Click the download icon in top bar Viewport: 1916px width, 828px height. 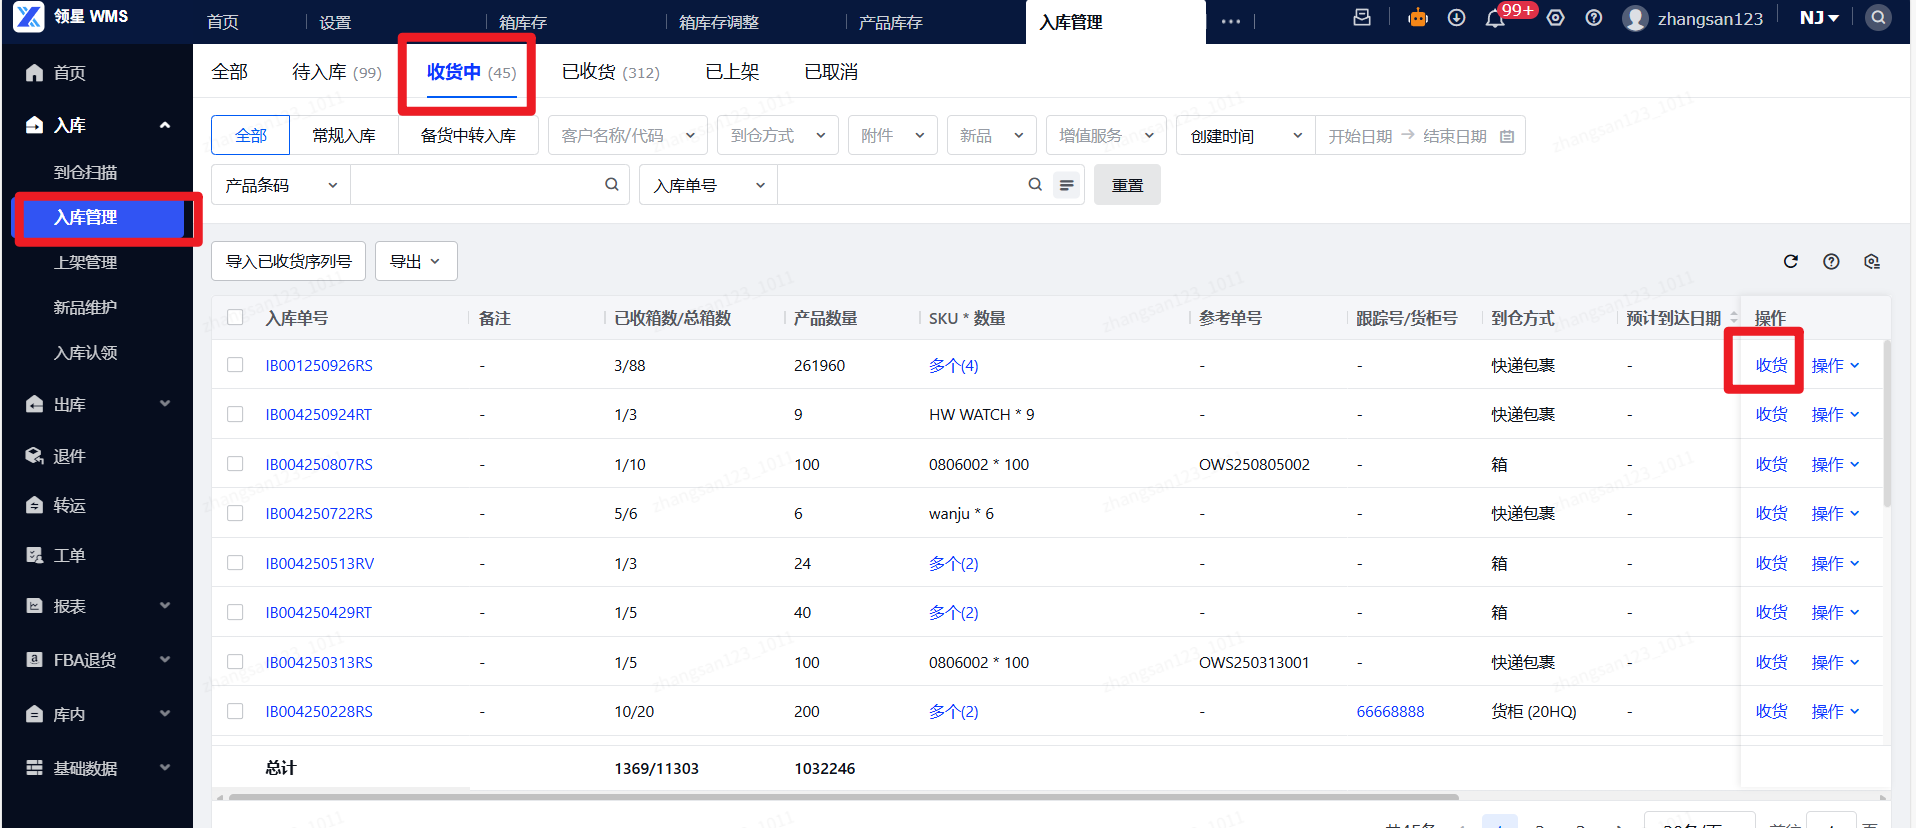pyautogui.click(x=1456, y=18)
